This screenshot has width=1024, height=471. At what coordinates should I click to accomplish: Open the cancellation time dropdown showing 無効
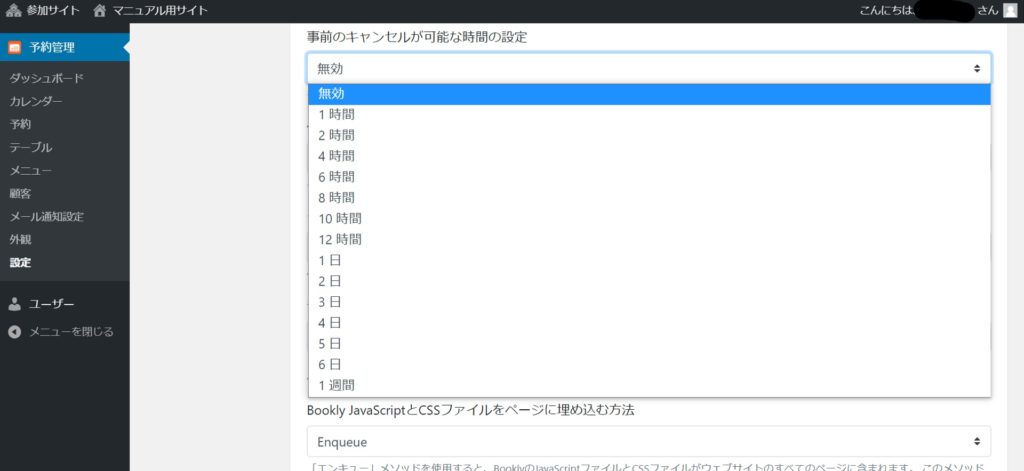[x=648, y=68]
